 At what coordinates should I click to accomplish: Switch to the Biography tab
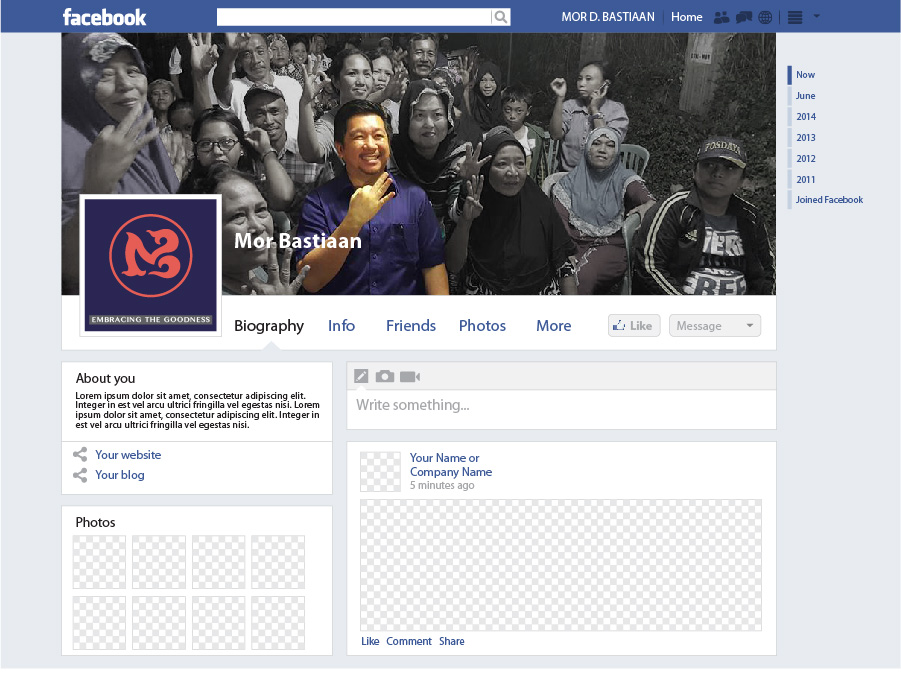coord(269,326)
